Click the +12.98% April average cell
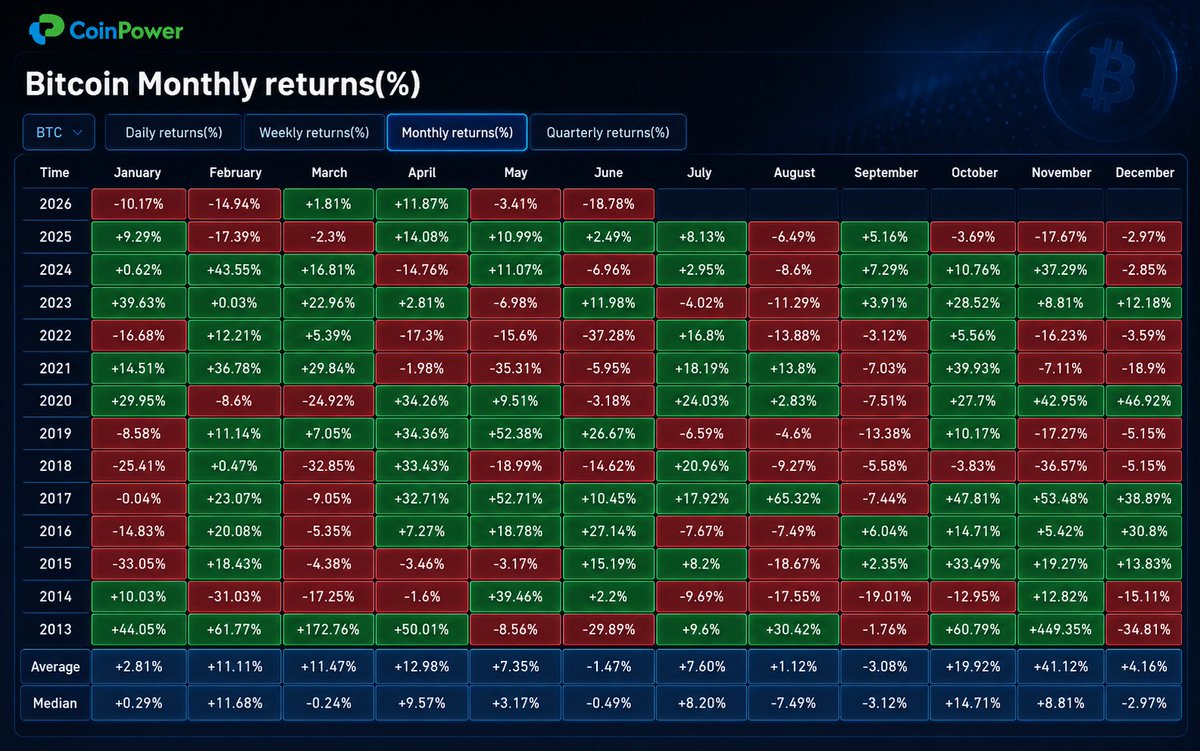1200x751 pixels. point(422,666)
